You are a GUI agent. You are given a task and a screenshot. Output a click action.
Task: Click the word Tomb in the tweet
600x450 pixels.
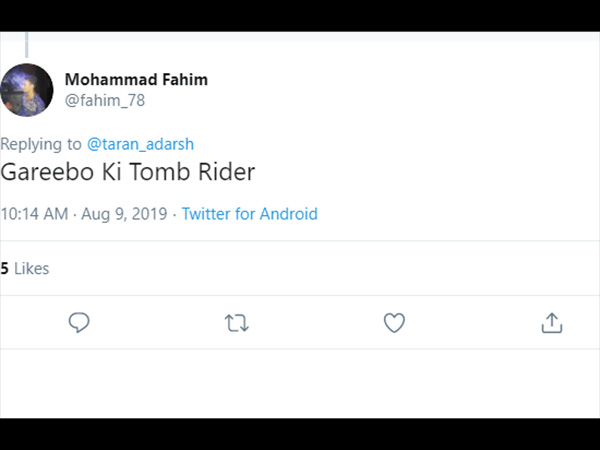[x=160, y=172]
